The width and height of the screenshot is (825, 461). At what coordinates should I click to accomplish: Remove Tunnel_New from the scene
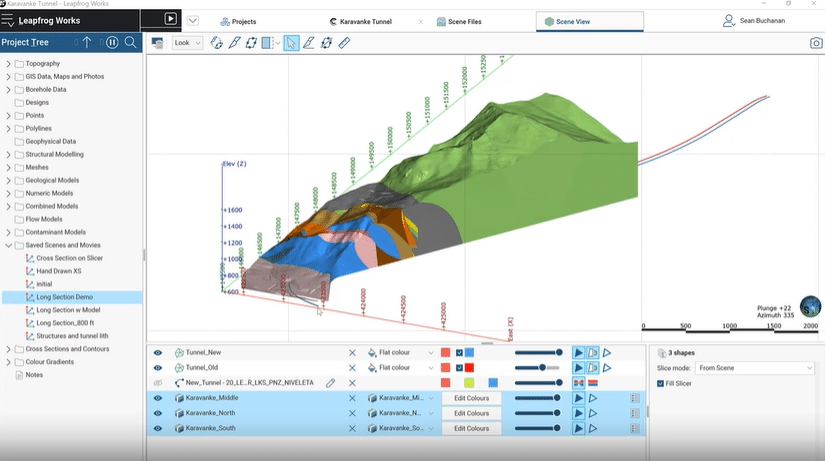coord(352,353)
